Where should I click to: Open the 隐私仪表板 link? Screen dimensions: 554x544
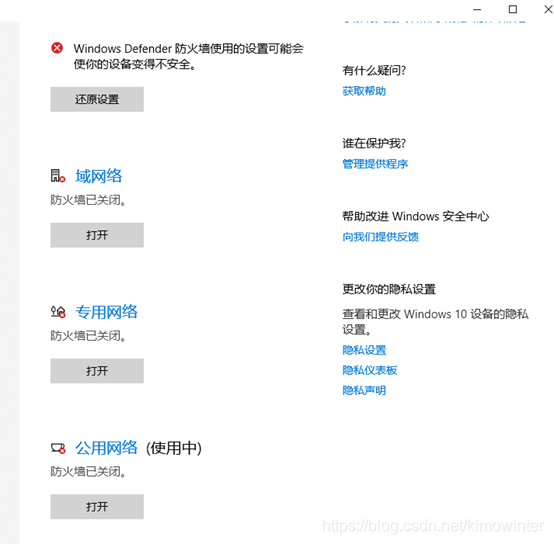[x=370, y=370]
